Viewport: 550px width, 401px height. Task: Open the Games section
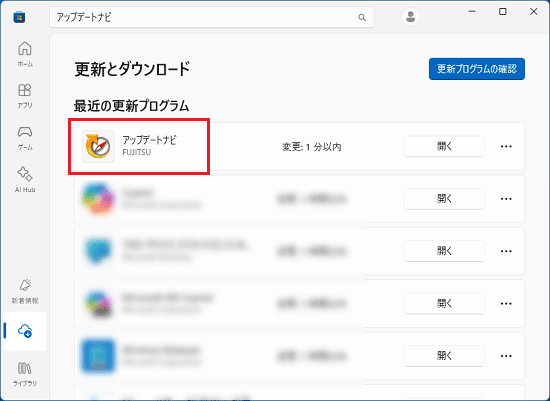tap(25, 138)
